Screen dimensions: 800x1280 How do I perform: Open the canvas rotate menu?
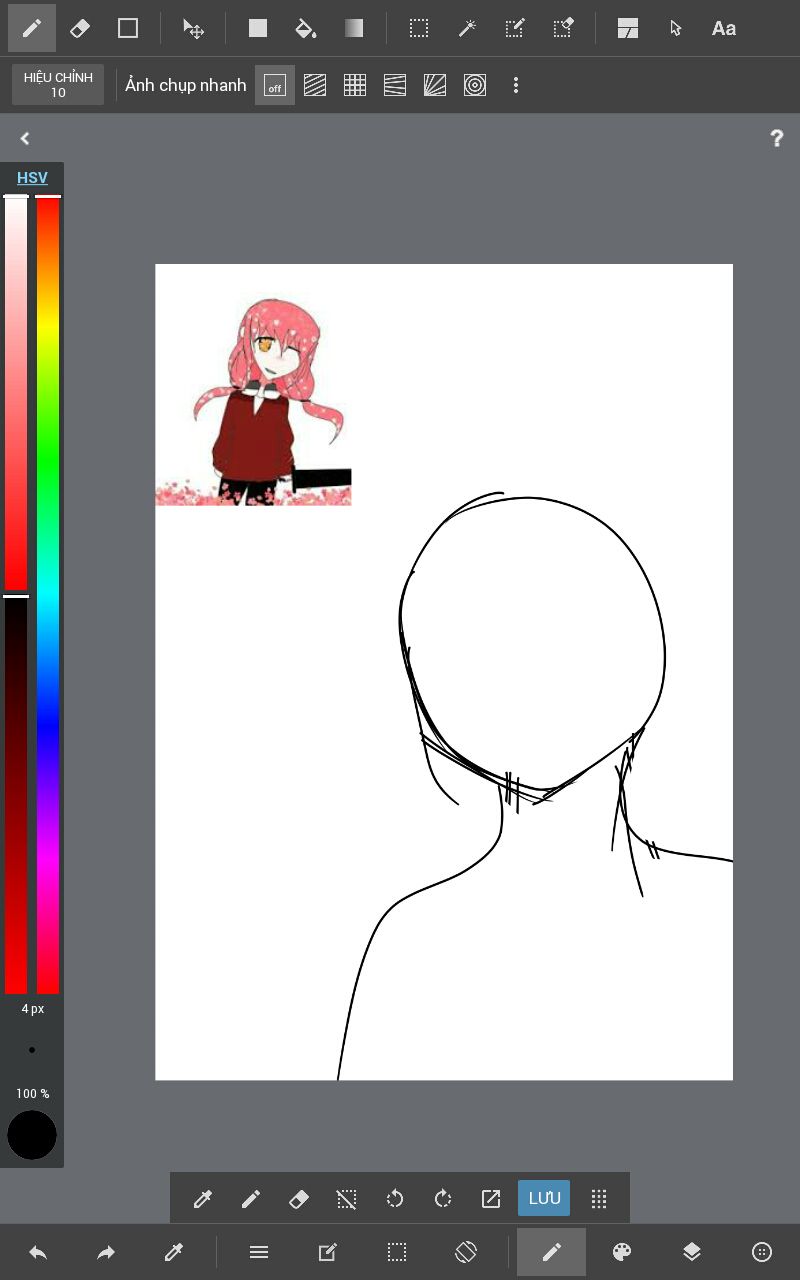pyautogui.click(x=466, y=1252)
